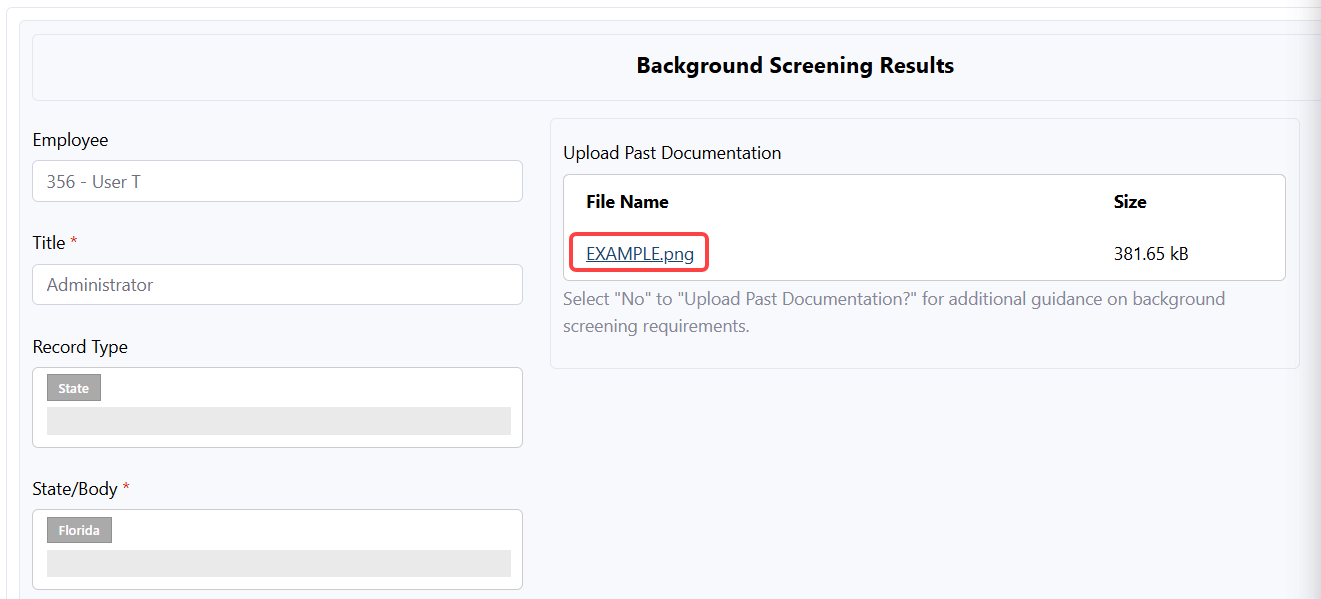Click the 381.65 kB file size value
The width and height of the screenshot is (1321, 599).
pyautogui.click(x=1150, y=254)
